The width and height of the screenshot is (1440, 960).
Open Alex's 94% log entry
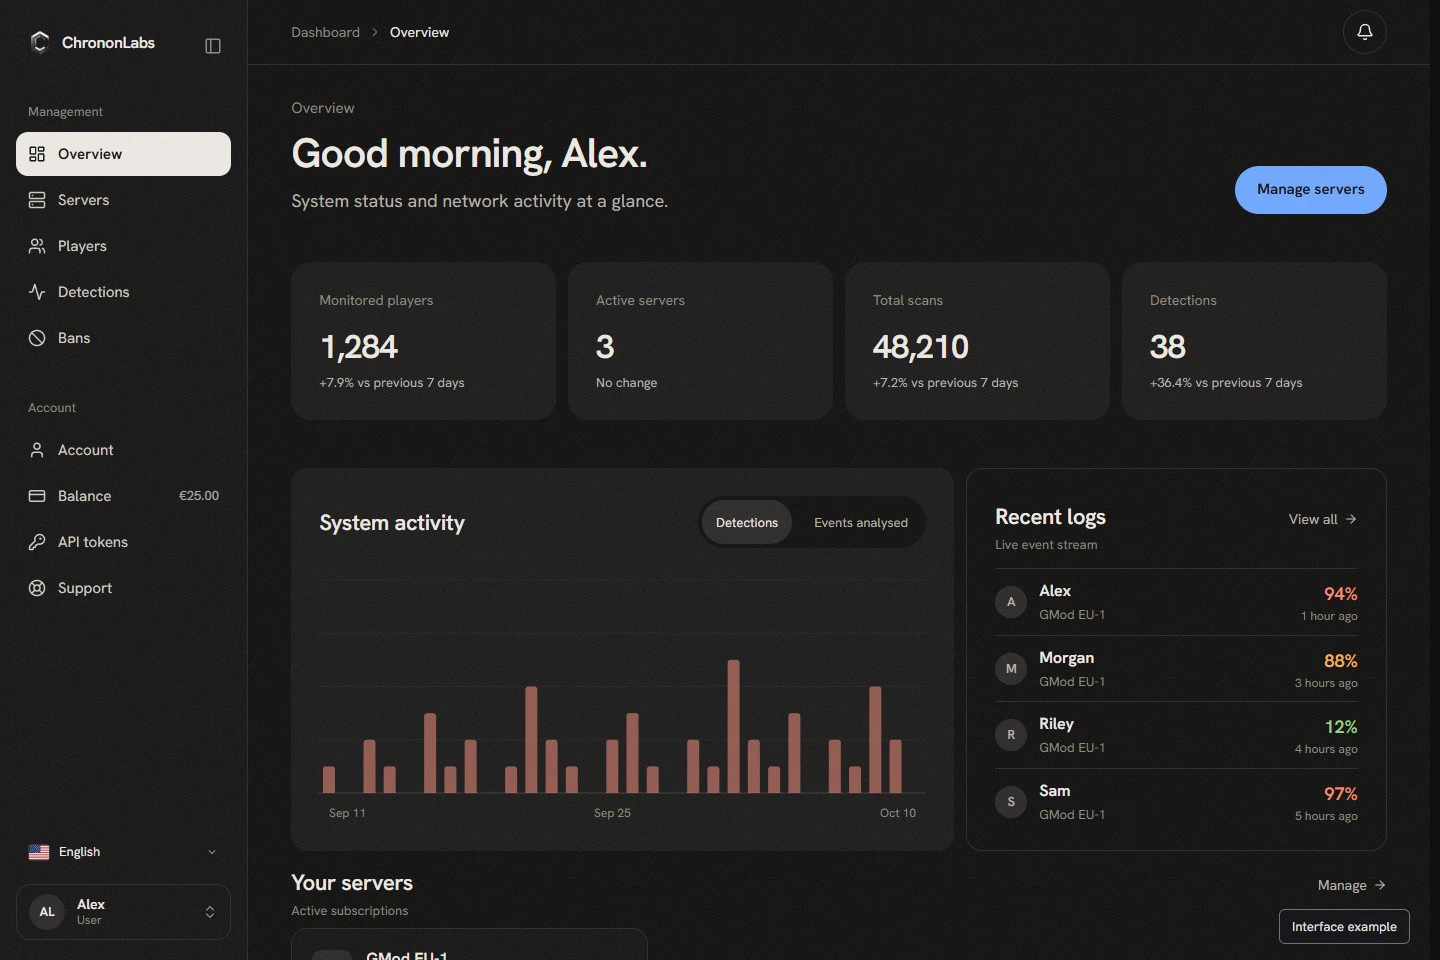[x=1176, y=602]
